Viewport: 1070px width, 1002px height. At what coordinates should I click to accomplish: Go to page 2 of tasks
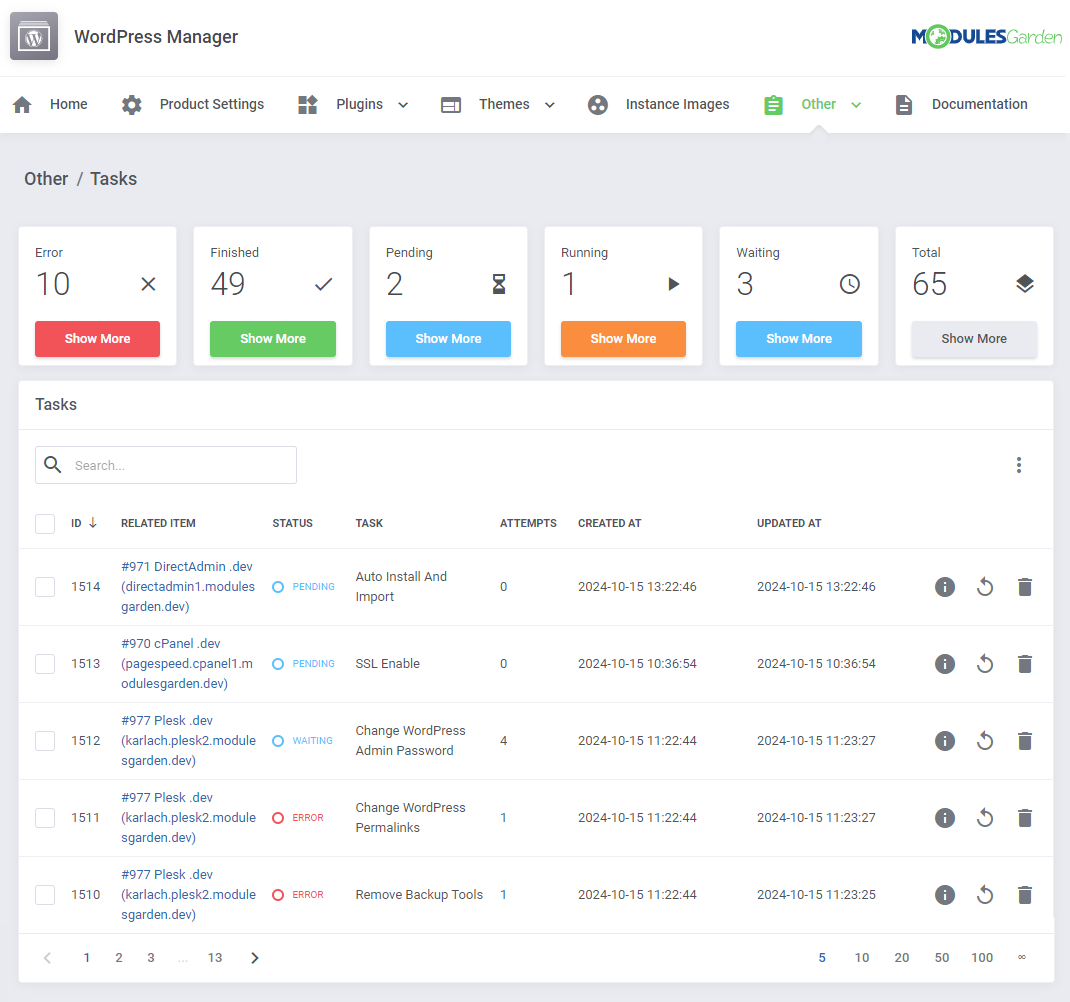pyautogui.click(x=119, y=958)
